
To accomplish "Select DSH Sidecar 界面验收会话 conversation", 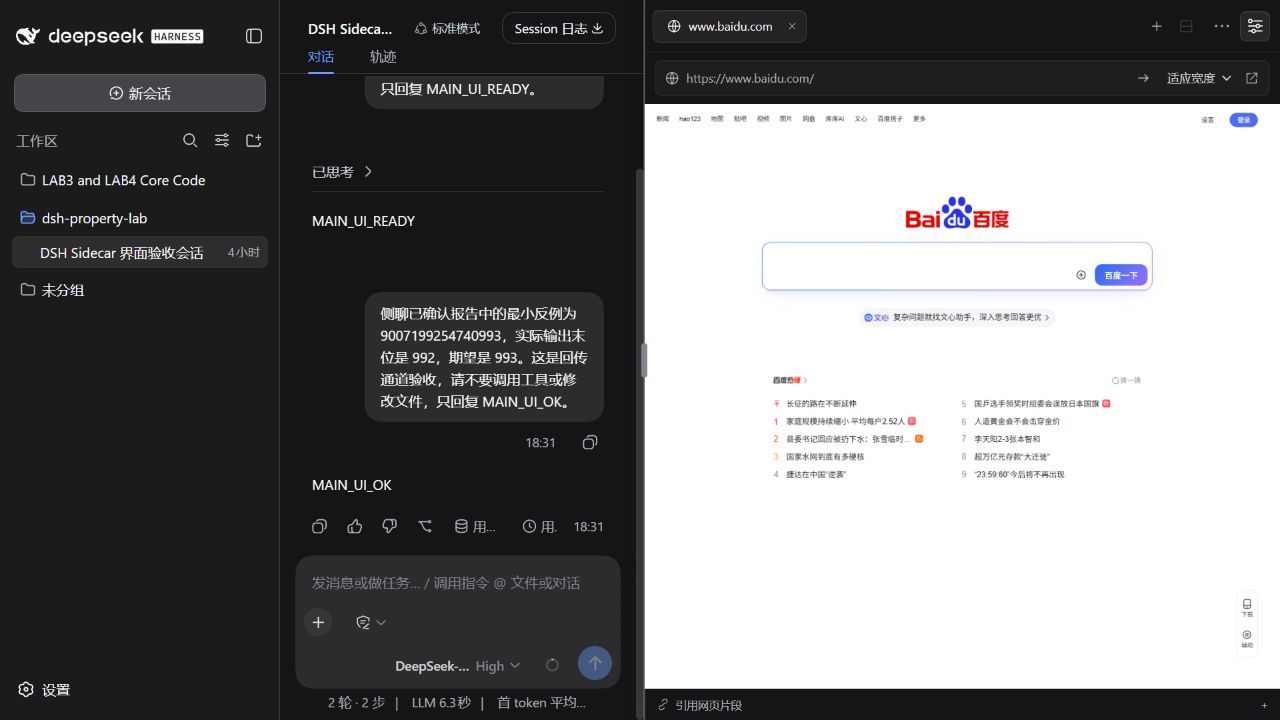I will click(x=140, y=252).
